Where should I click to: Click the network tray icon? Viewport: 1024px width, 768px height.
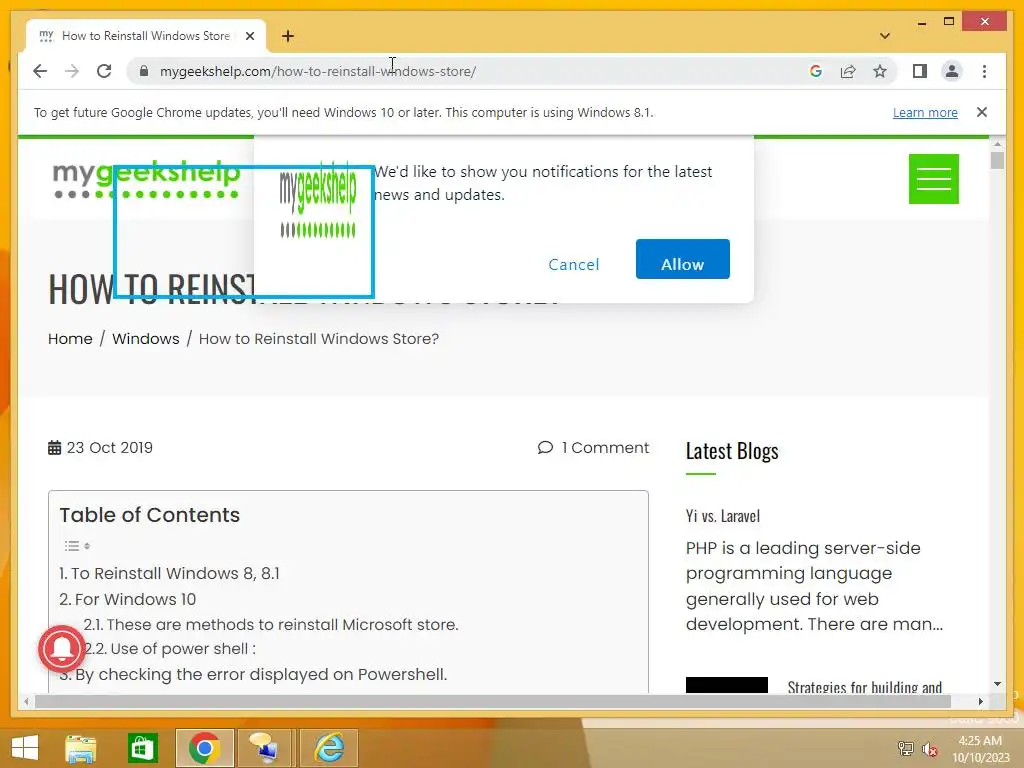point(906,749)
